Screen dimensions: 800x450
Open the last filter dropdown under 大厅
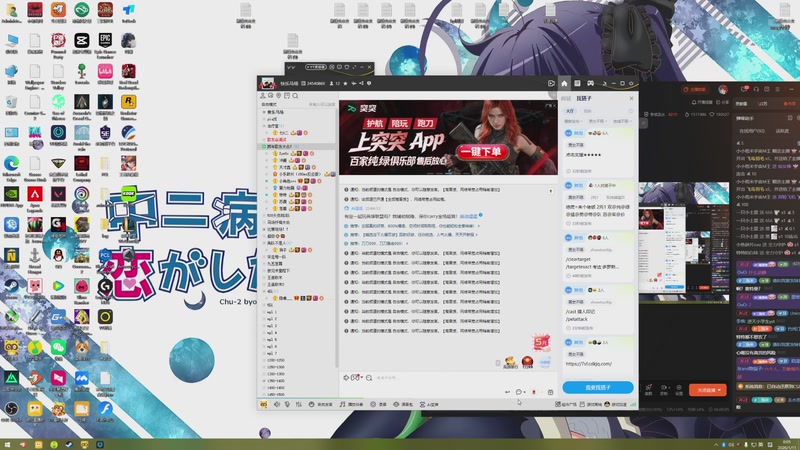click(621, 121)
